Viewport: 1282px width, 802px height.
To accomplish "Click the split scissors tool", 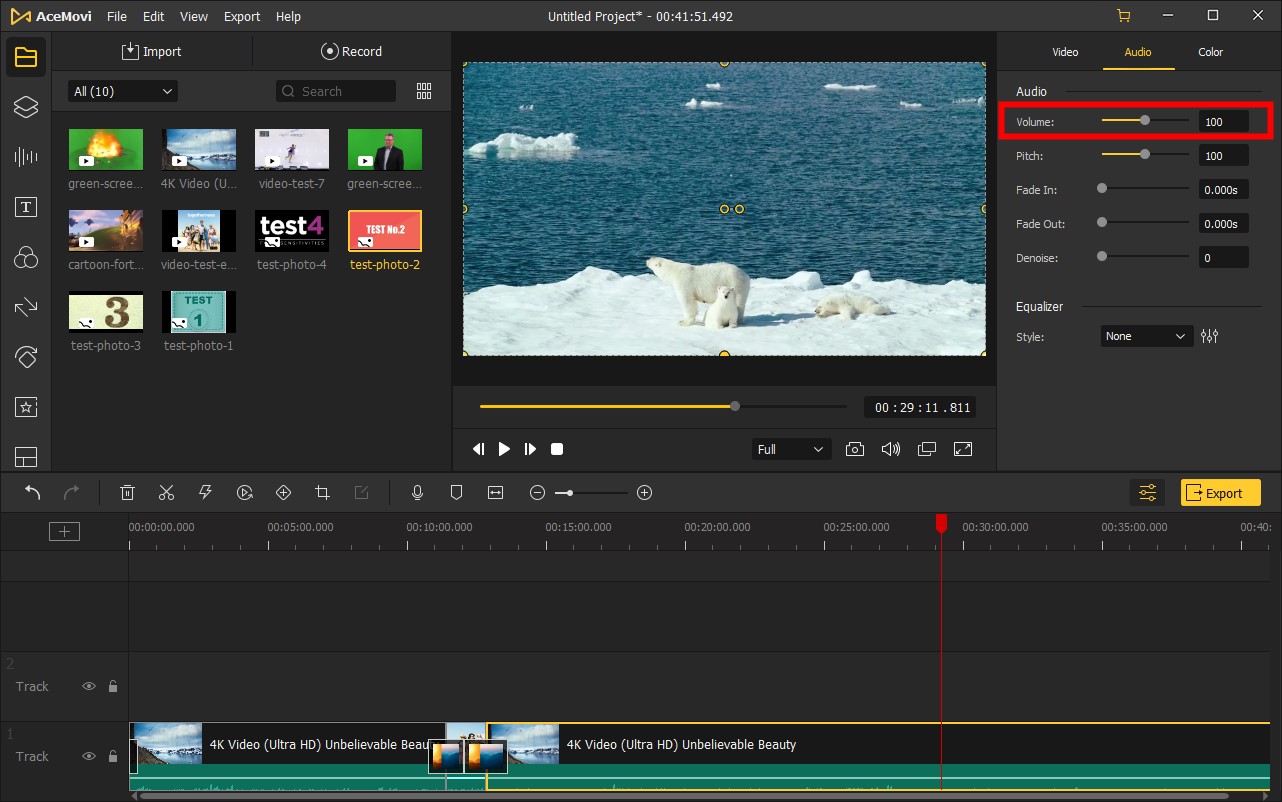I will 166,492.
